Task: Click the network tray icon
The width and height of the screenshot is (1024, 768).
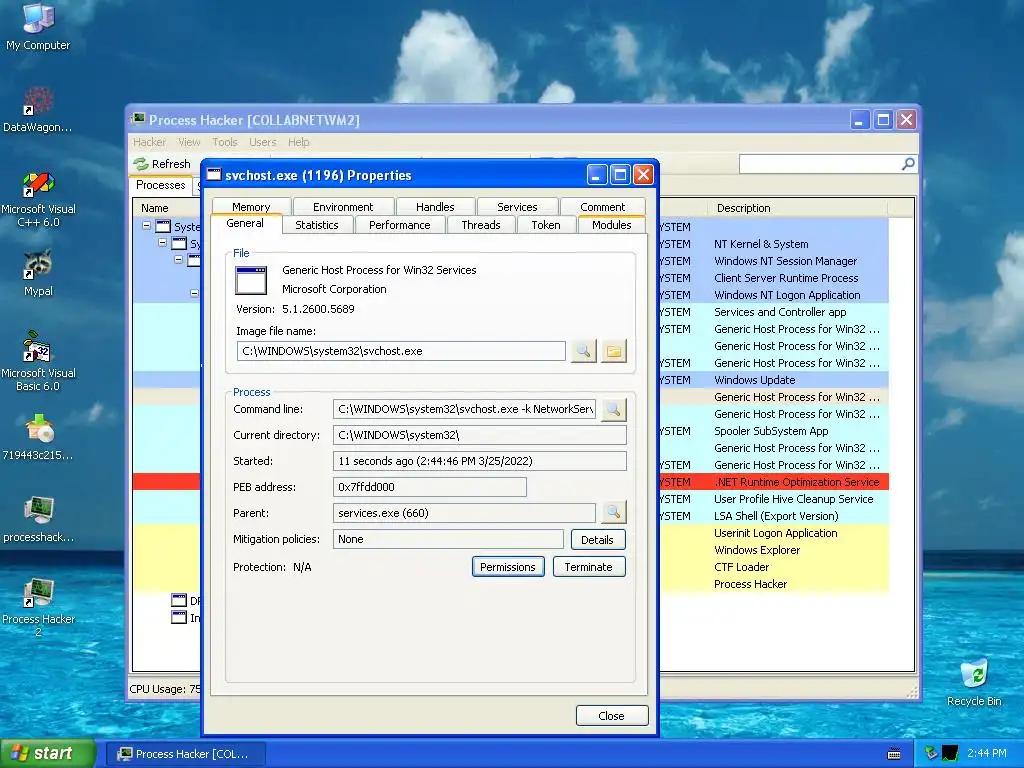Action: 931,754
